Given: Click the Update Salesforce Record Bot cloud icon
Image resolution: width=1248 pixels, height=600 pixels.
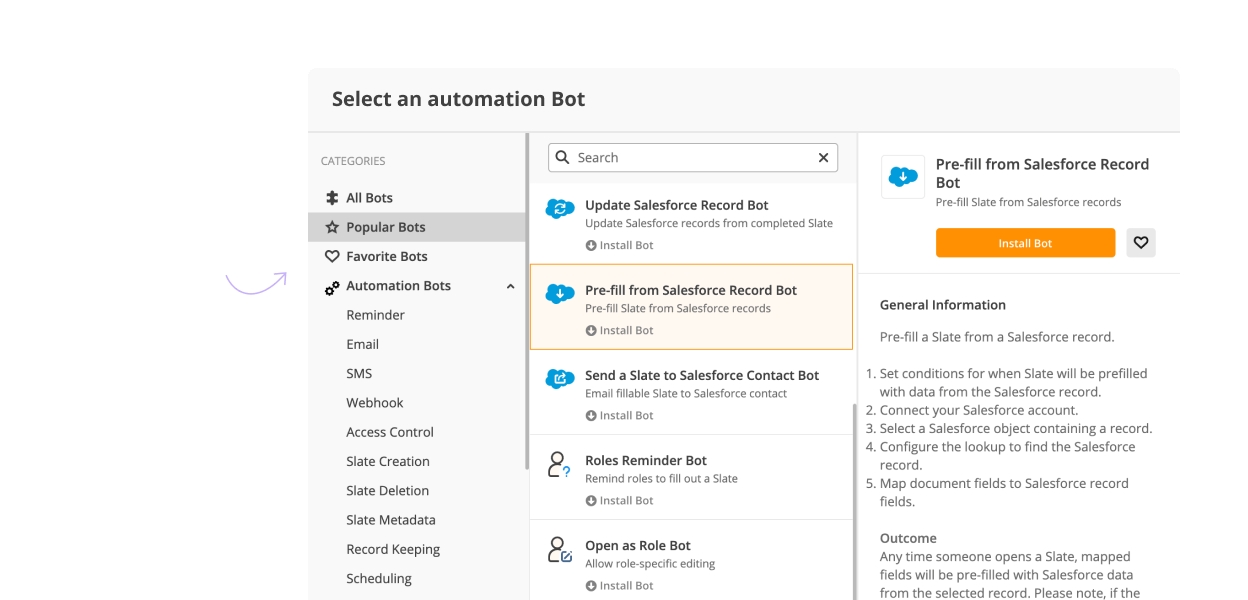Looking at the screenshot, I should [x=560, y=208].
